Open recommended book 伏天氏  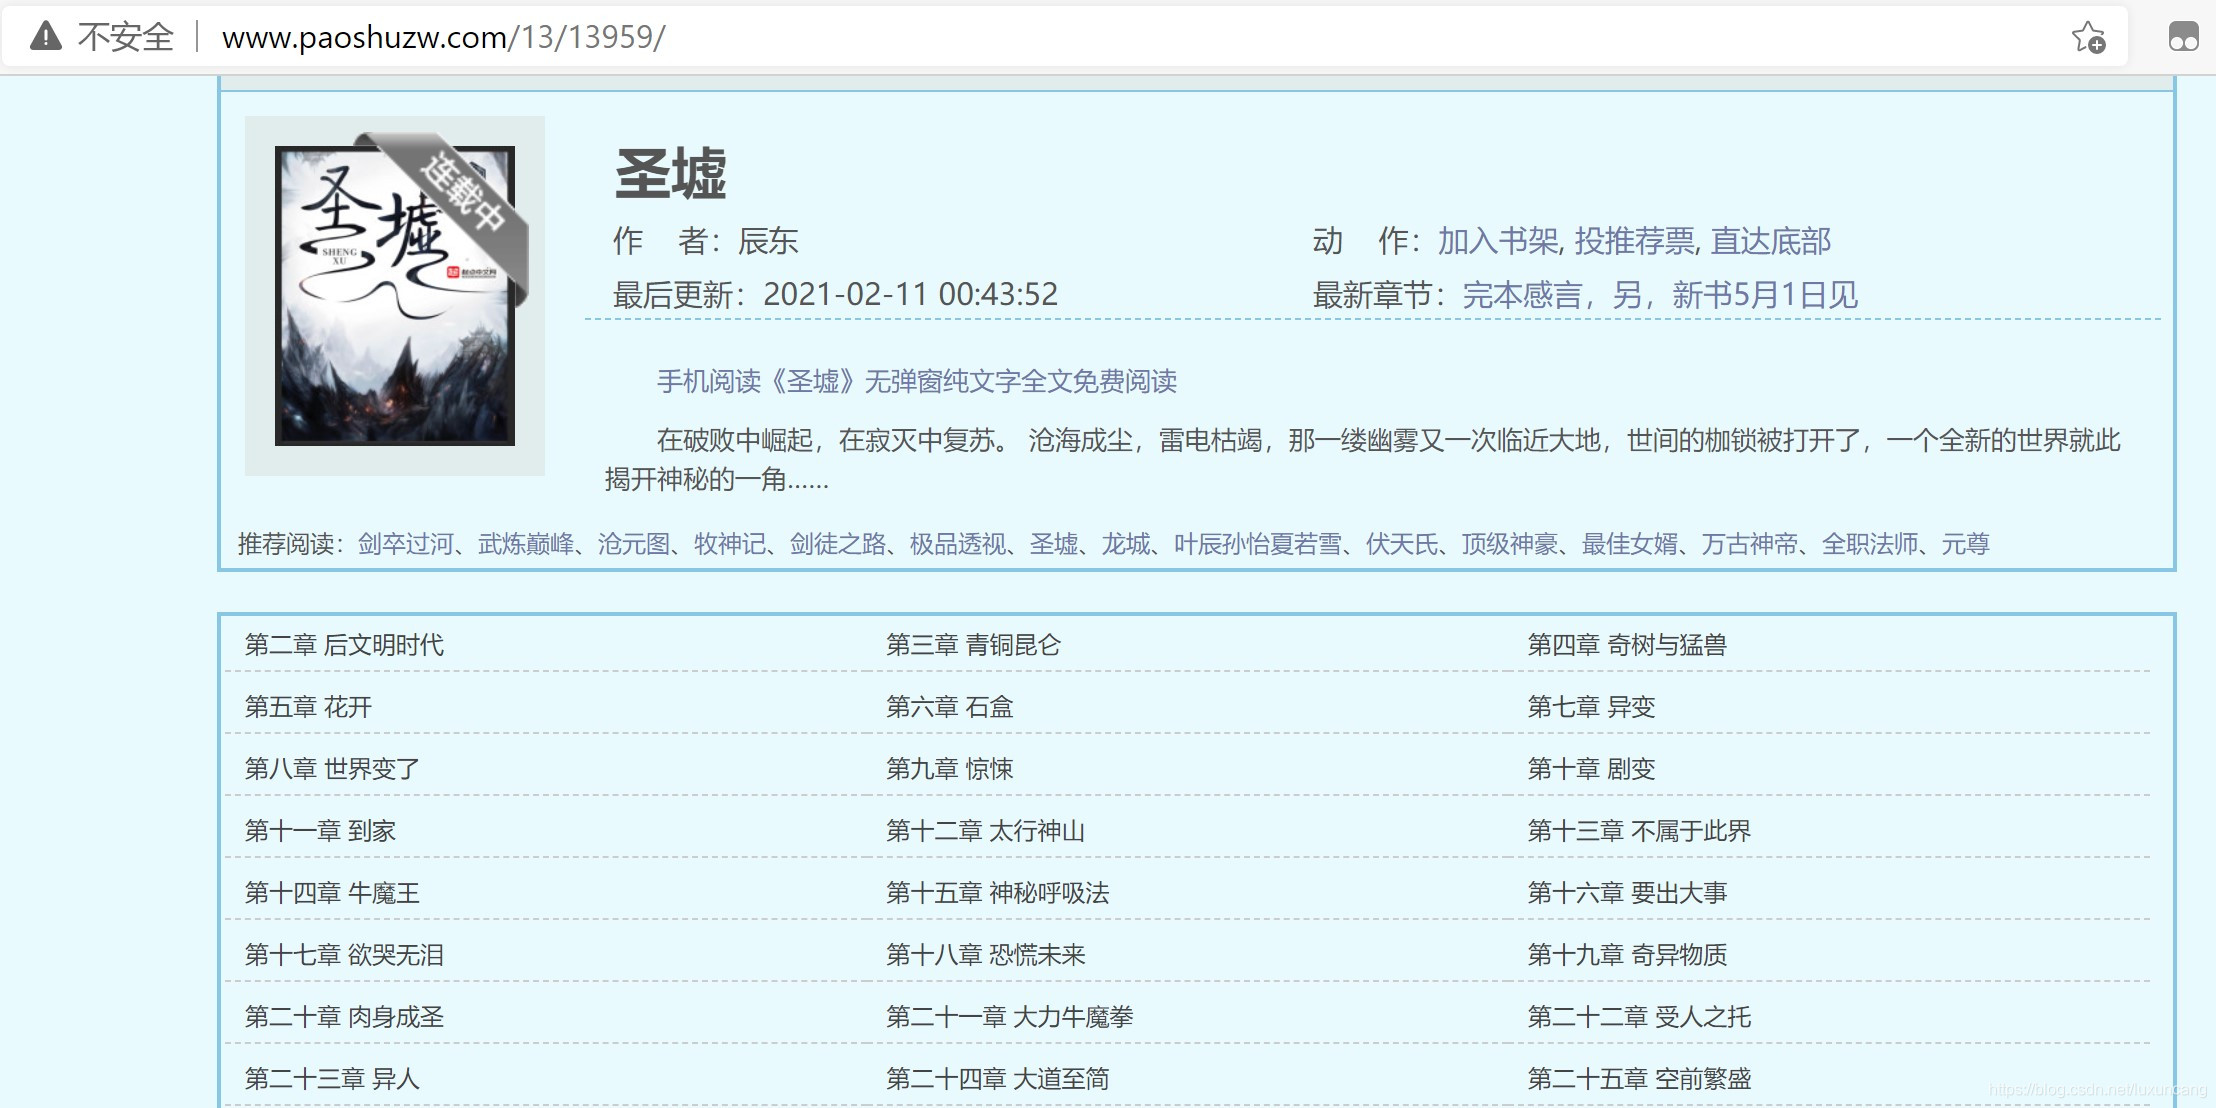coord(1402,544)
